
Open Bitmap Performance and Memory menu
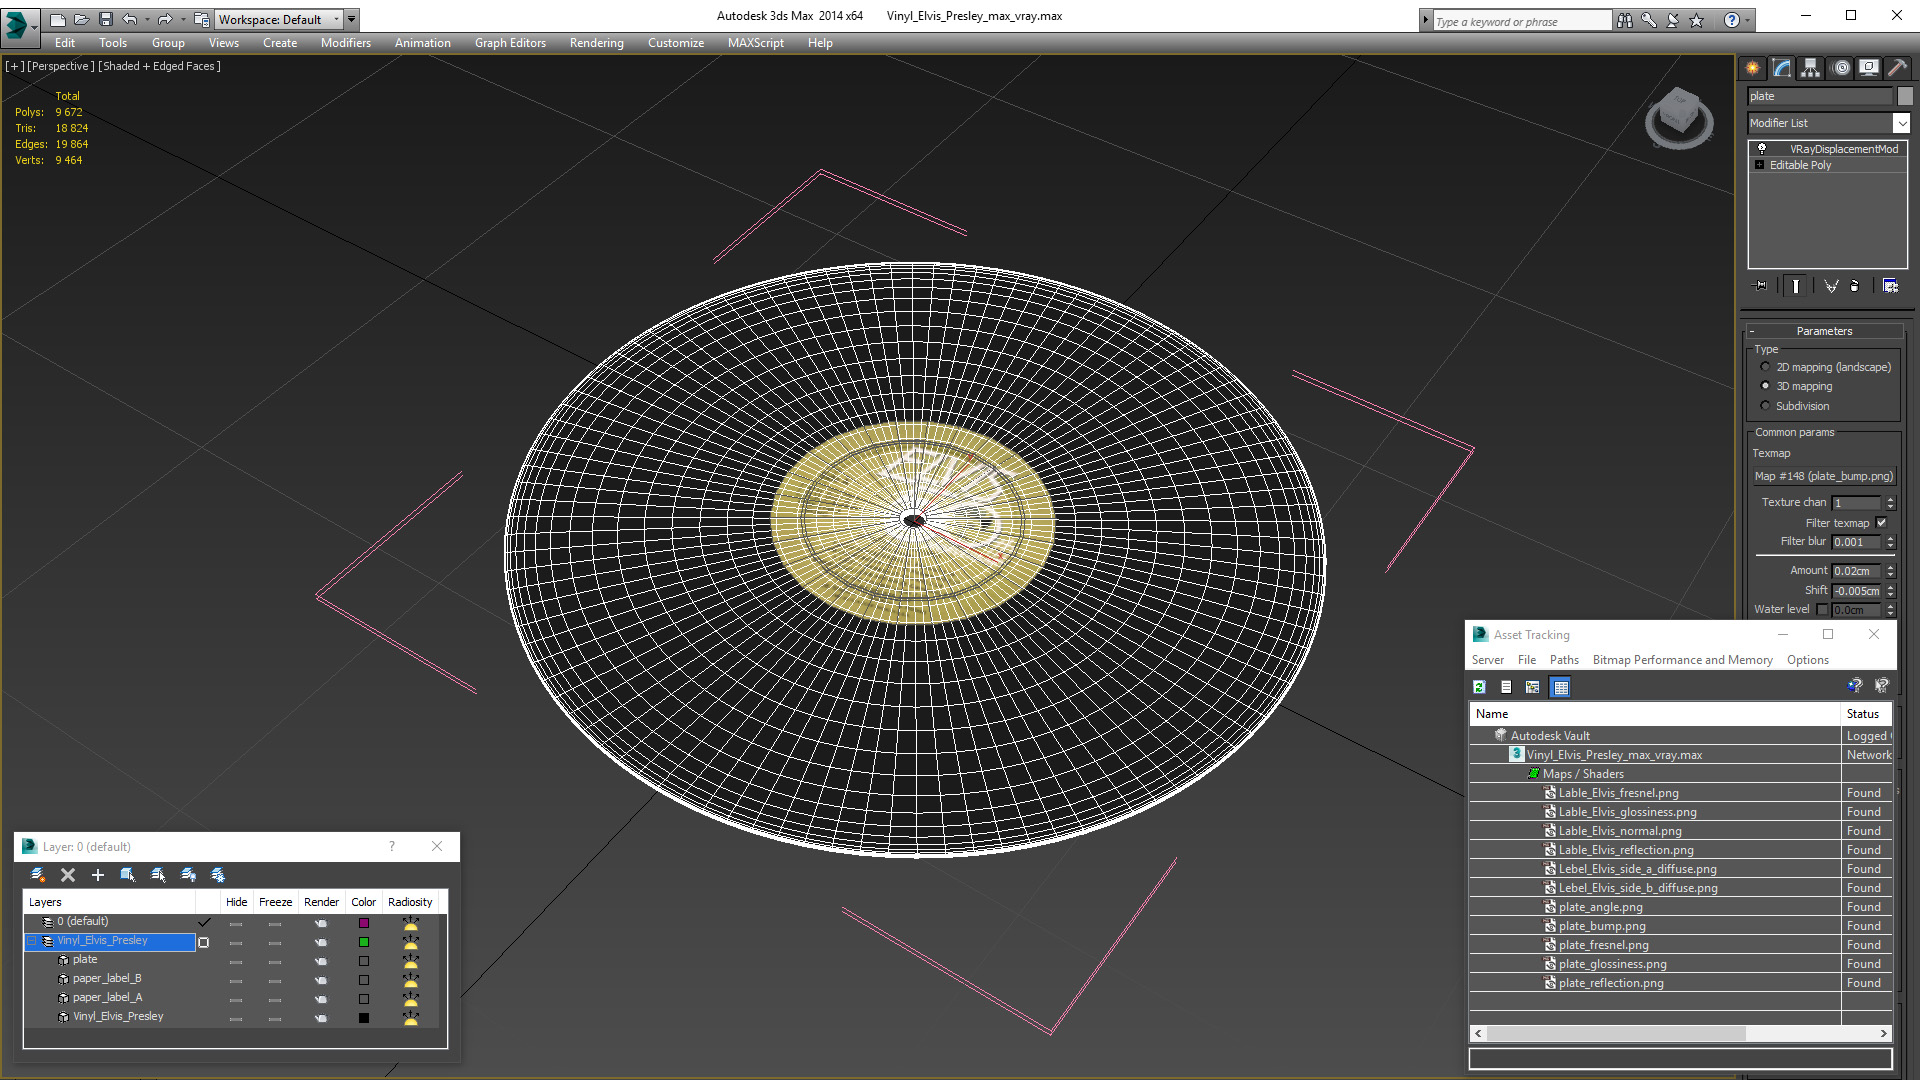coord(1682,660)
